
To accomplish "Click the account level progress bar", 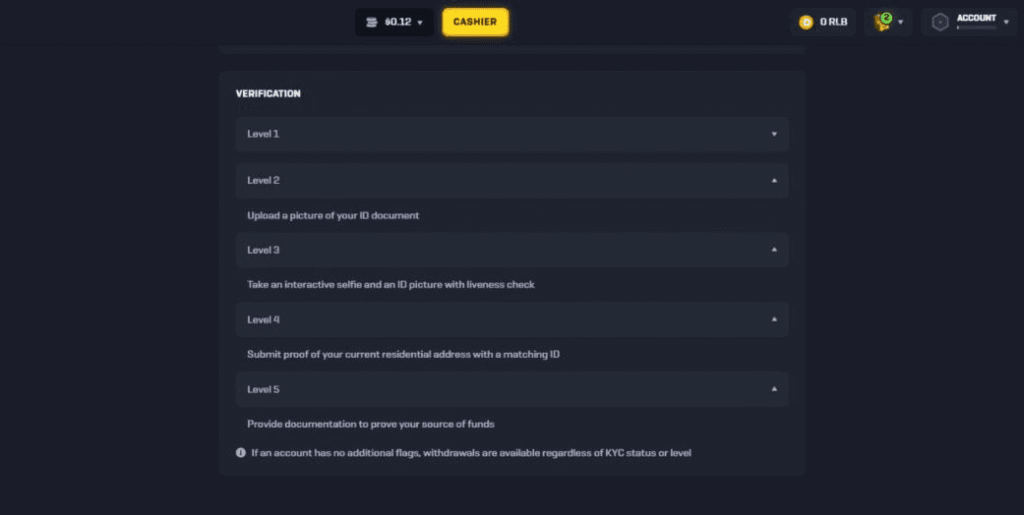I will (976, 28).
